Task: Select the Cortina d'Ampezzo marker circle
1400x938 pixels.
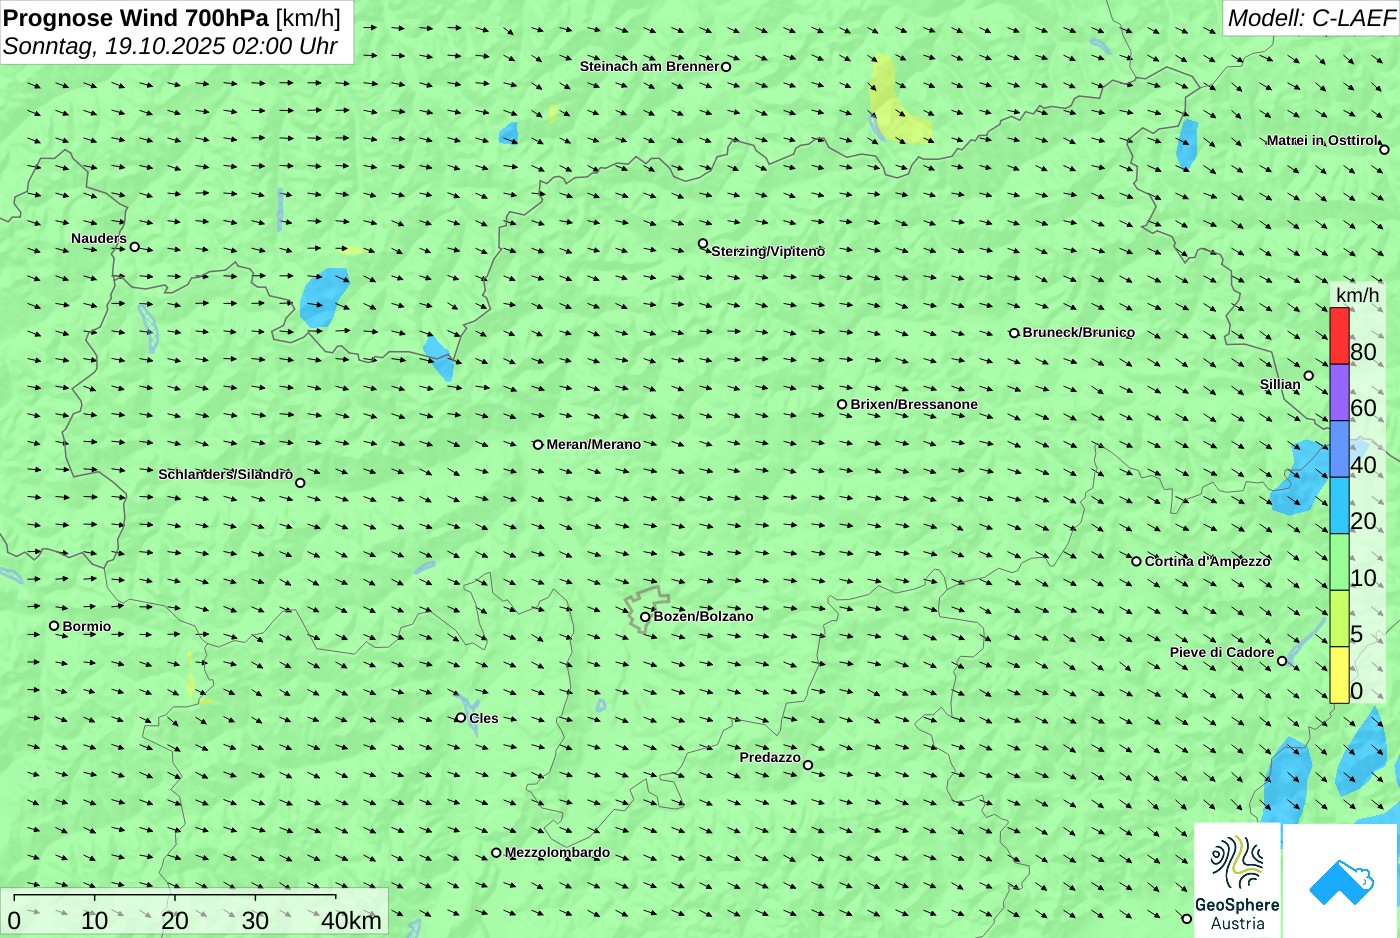Action: 1136,561
